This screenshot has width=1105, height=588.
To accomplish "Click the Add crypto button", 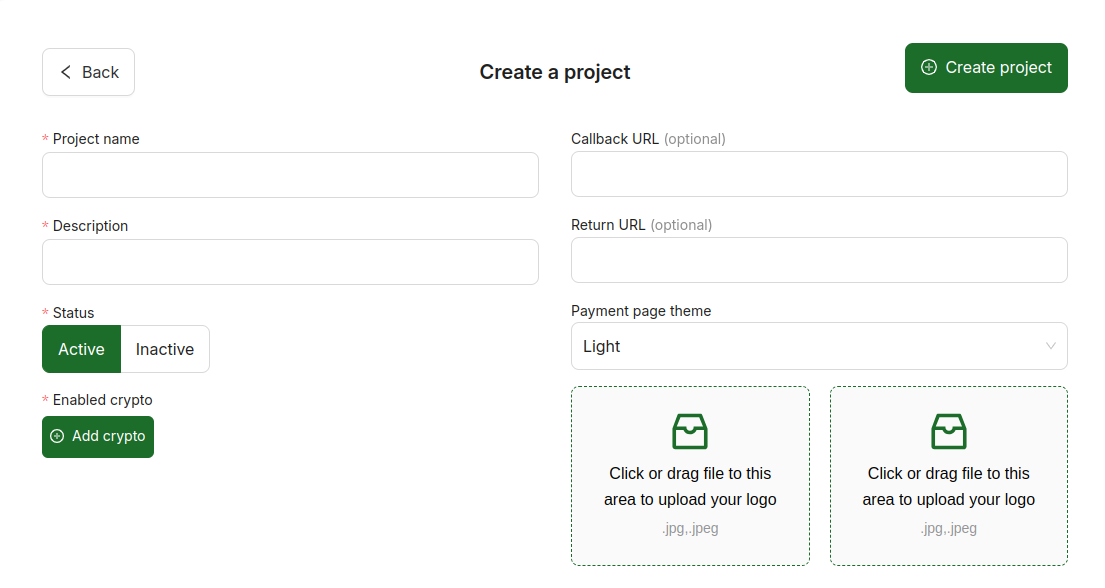I will [x=98, y=436].
